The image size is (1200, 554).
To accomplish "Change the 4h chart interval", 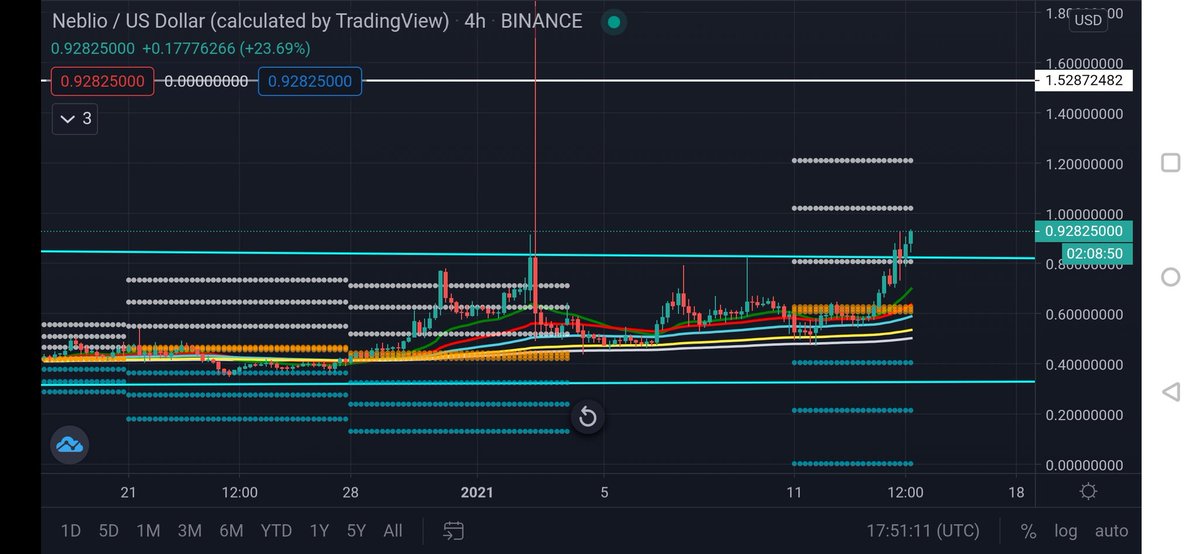I will point(475,21).
